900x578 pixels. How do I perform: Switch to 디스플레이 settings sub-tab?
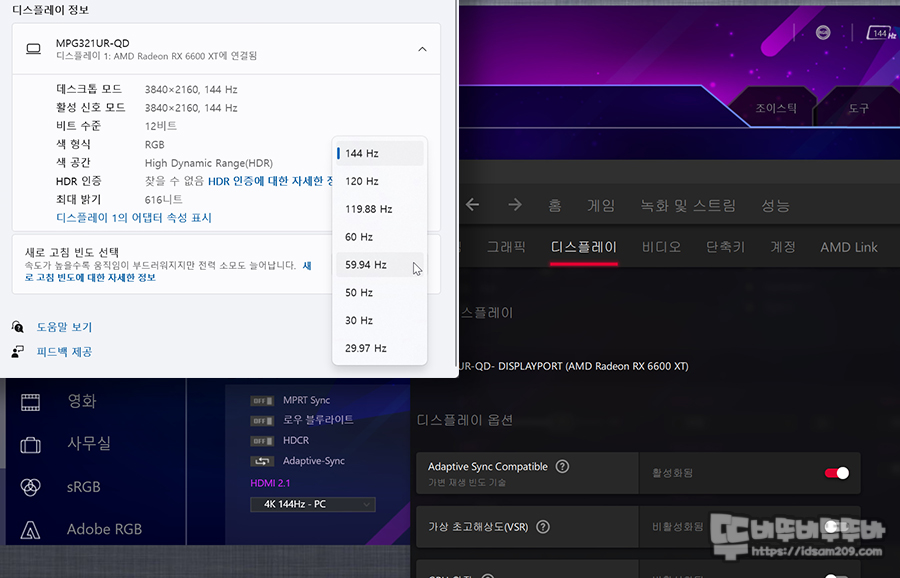[584, 247]
